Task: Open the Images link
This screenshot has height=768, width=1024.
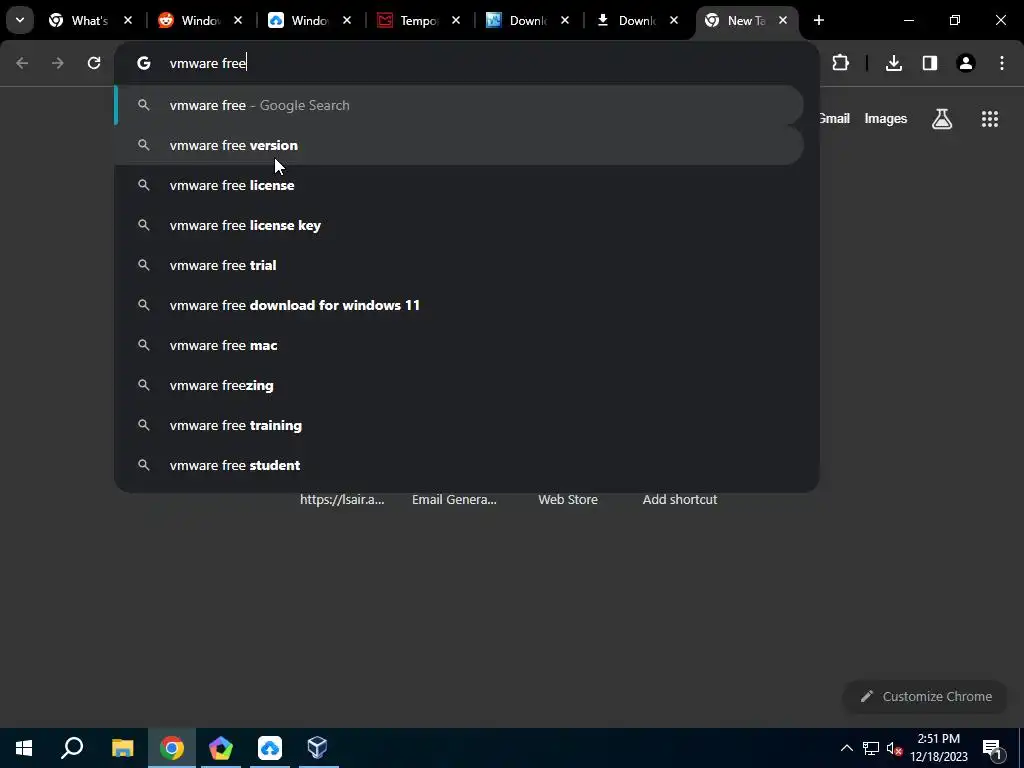Action: 886,118
